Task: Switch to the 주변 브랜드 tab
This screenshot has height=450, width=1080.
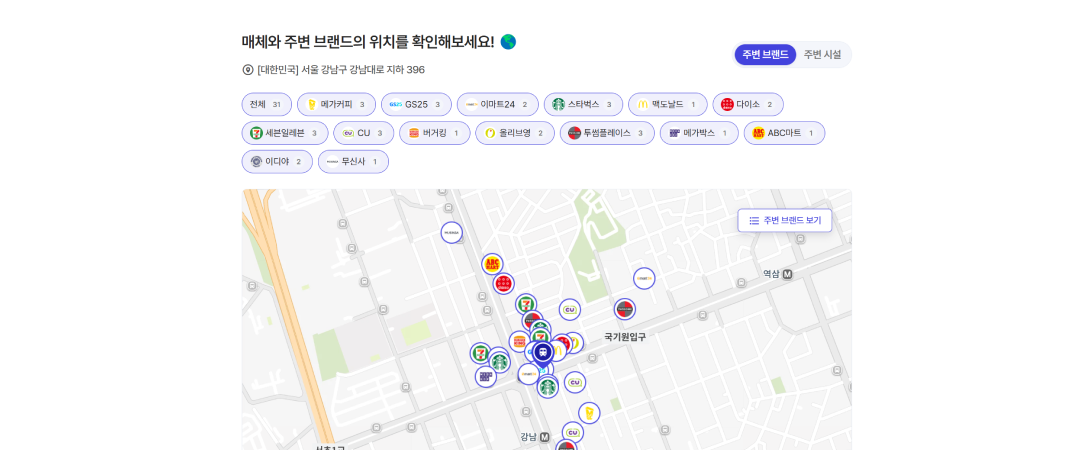Action: click(765, 54)
